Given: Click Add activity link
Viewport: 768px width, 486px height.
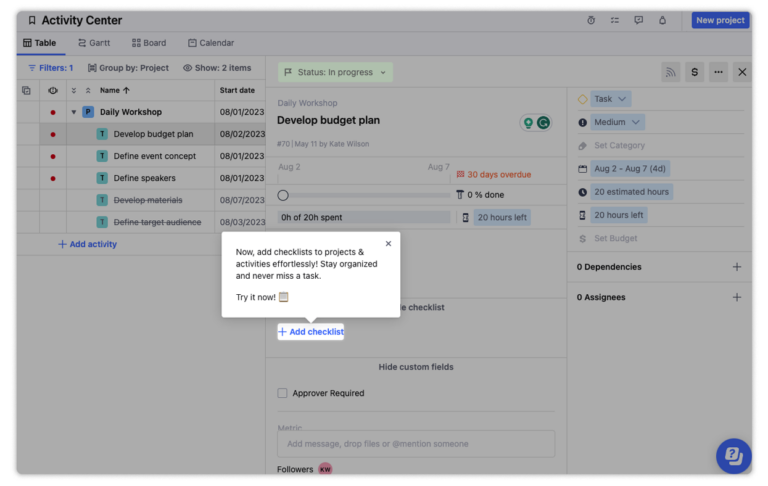Looking at the screenshot, I should point(88,244).
